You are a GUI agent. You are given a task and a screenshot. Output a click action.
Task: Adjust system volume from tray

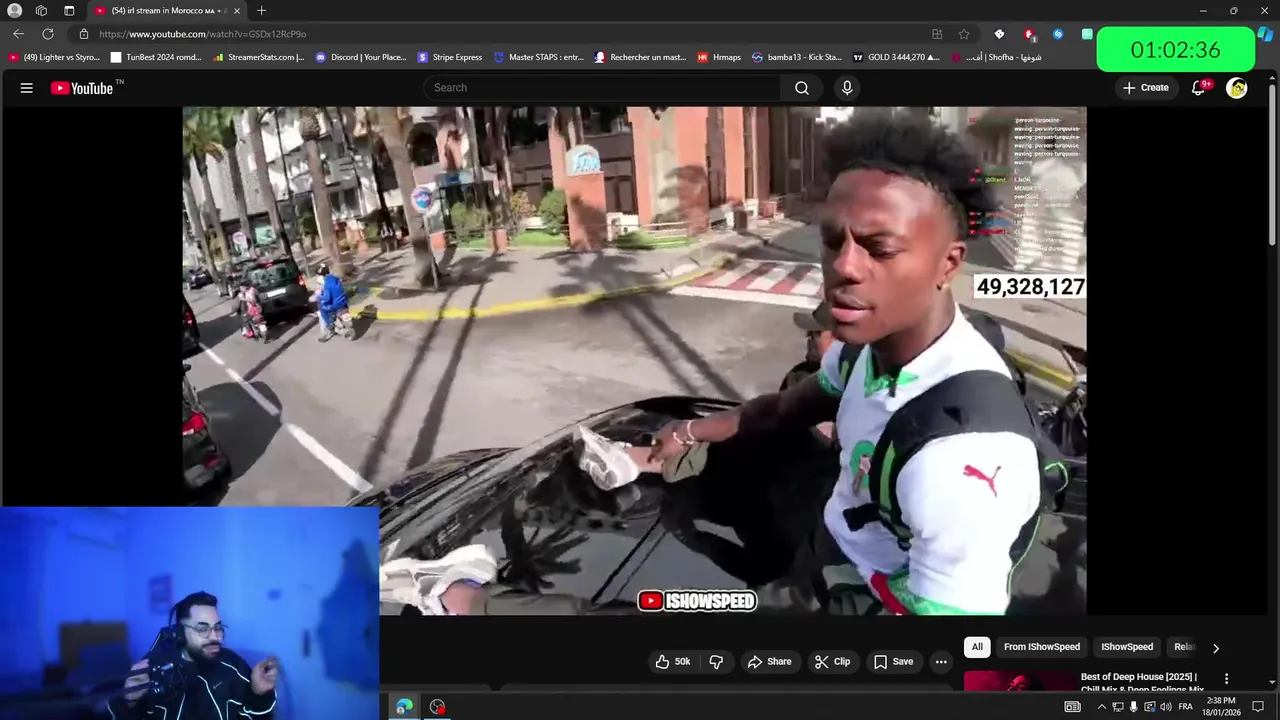point(1166,707)
